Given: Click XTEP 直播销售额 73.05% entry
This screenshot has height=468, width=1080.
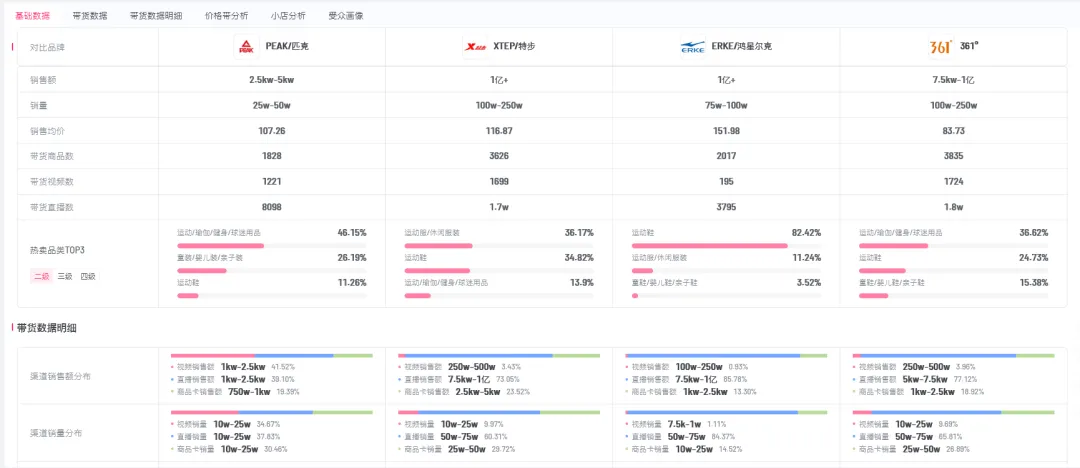Looking at the screenshot, I should [459, 380].
